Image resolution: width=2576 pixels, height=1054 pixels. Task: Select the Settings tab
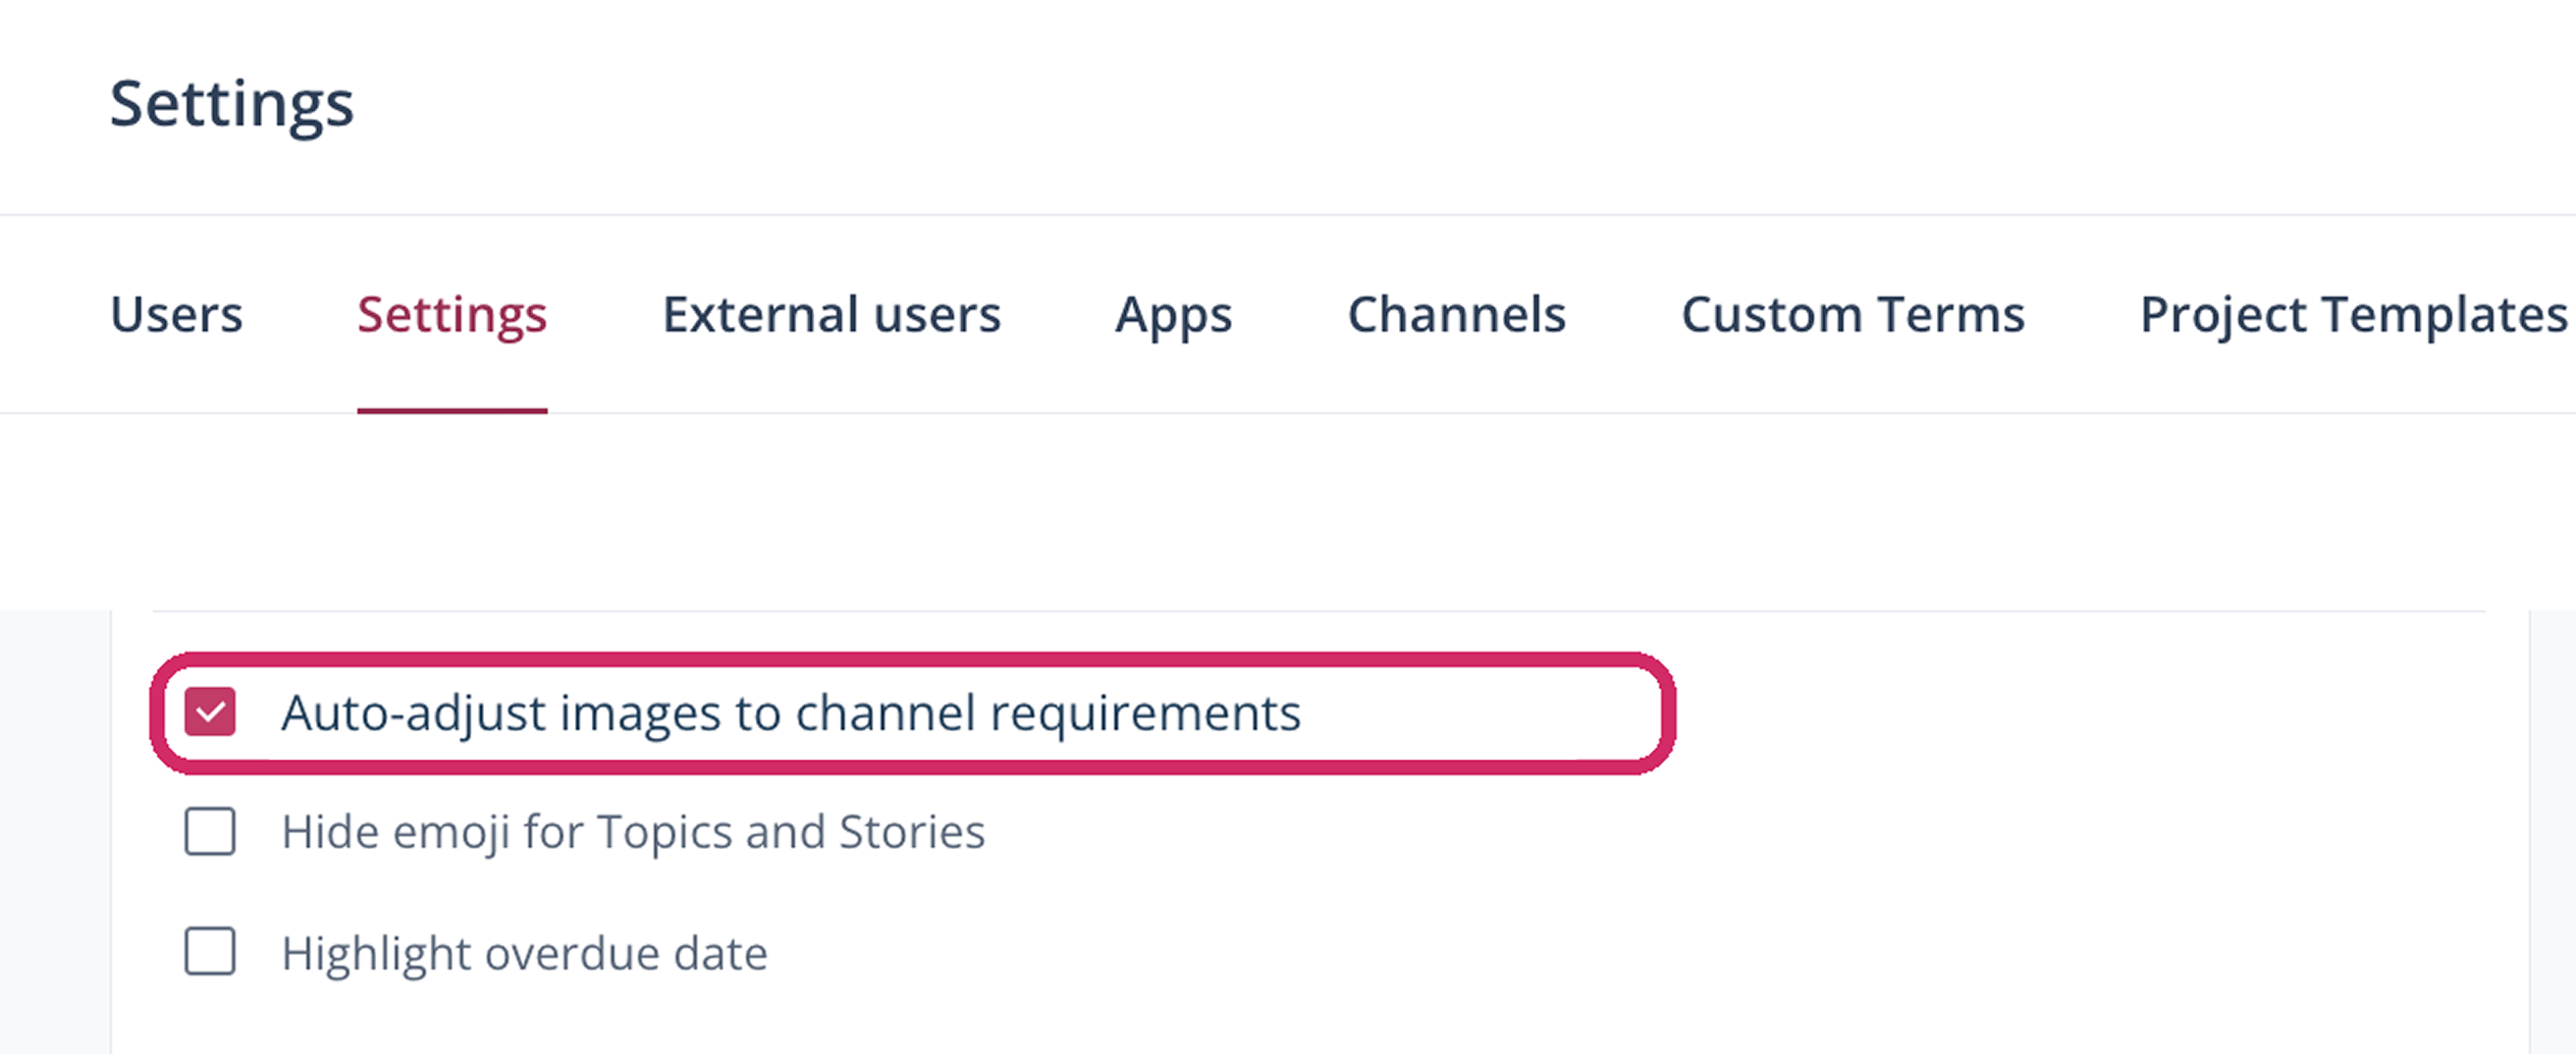[452, 315]
